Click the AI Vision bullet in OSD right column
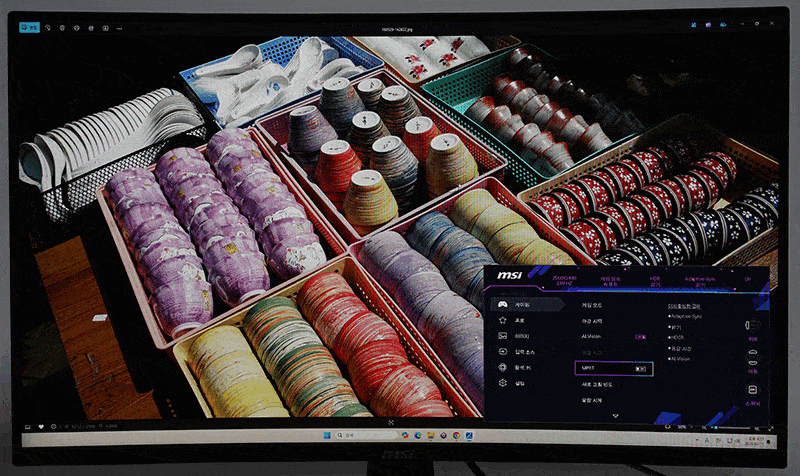Screen dimensions: 800x476 click(679, 359)
